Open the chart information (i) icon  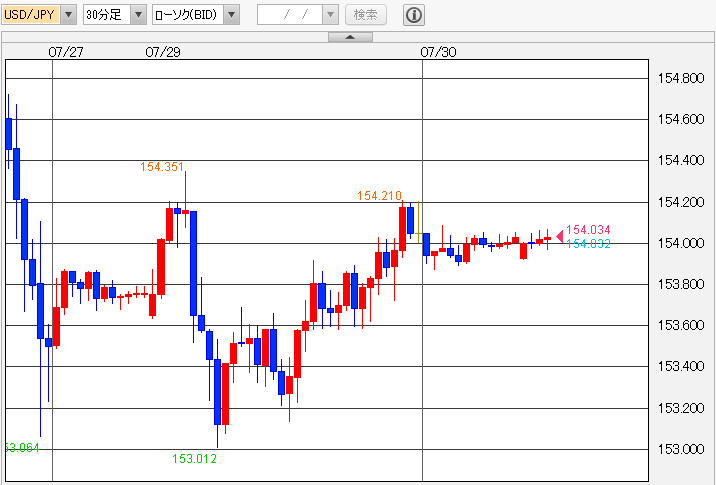click(414, 15)
